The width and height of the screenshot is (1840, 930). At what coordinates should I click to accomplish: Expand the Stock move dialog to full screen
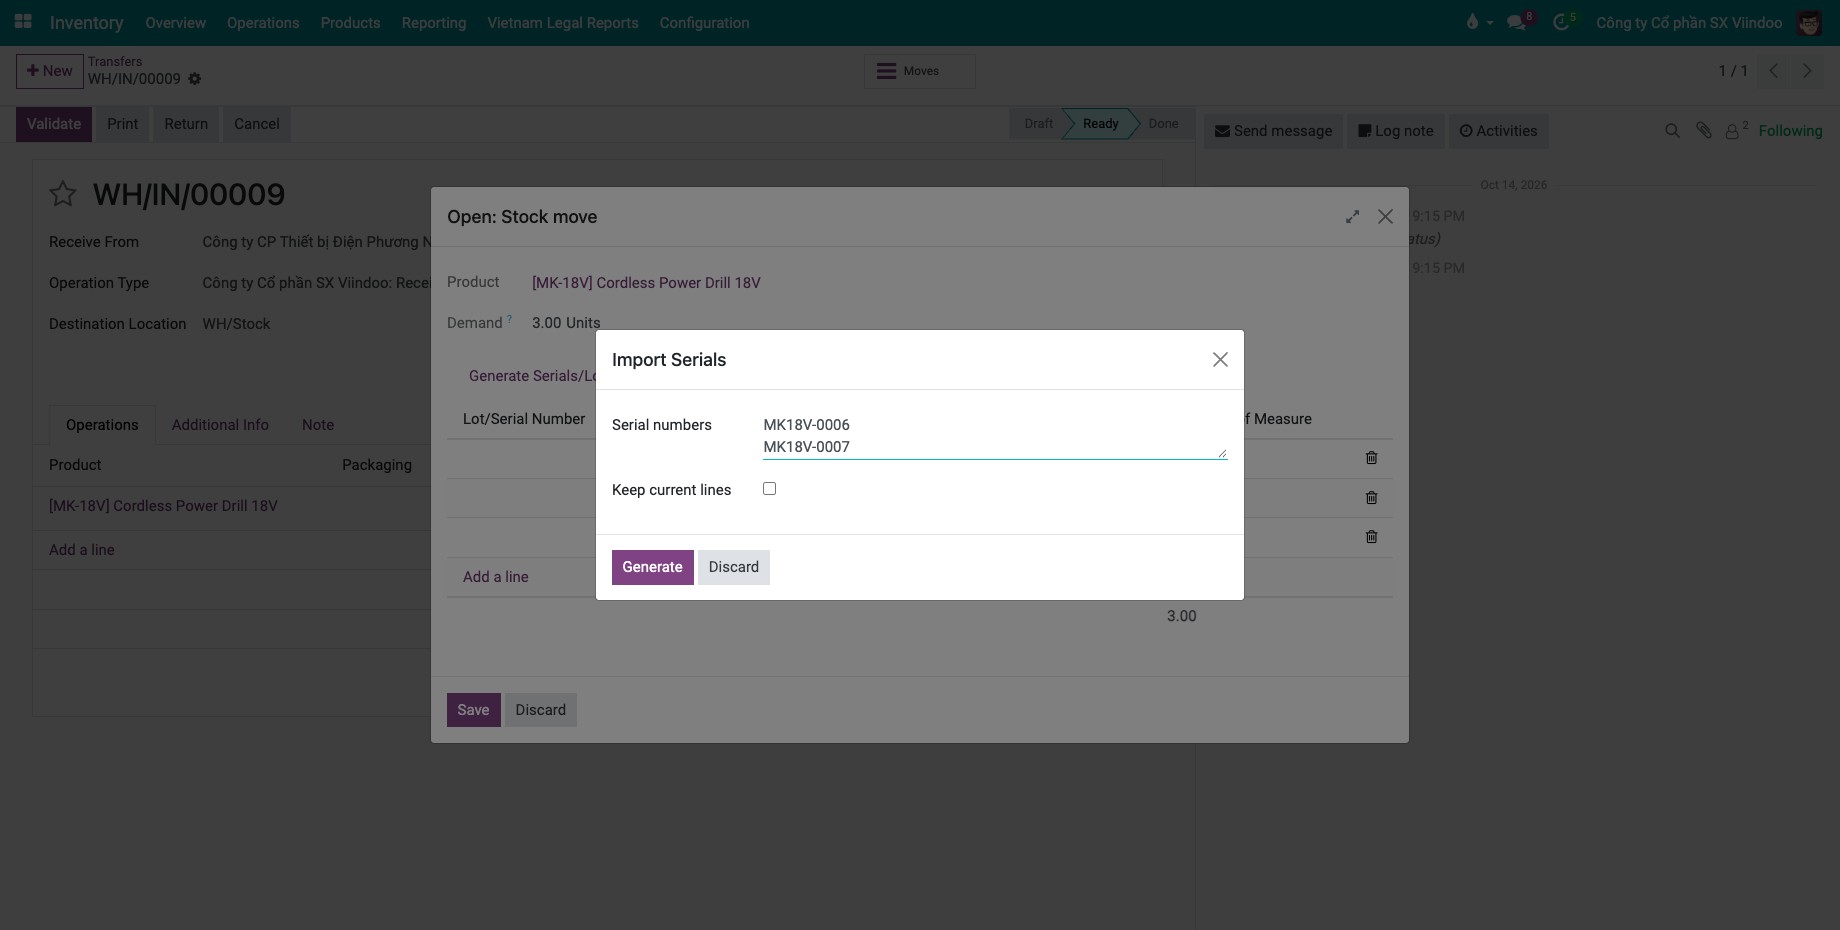coord(1352,217)
